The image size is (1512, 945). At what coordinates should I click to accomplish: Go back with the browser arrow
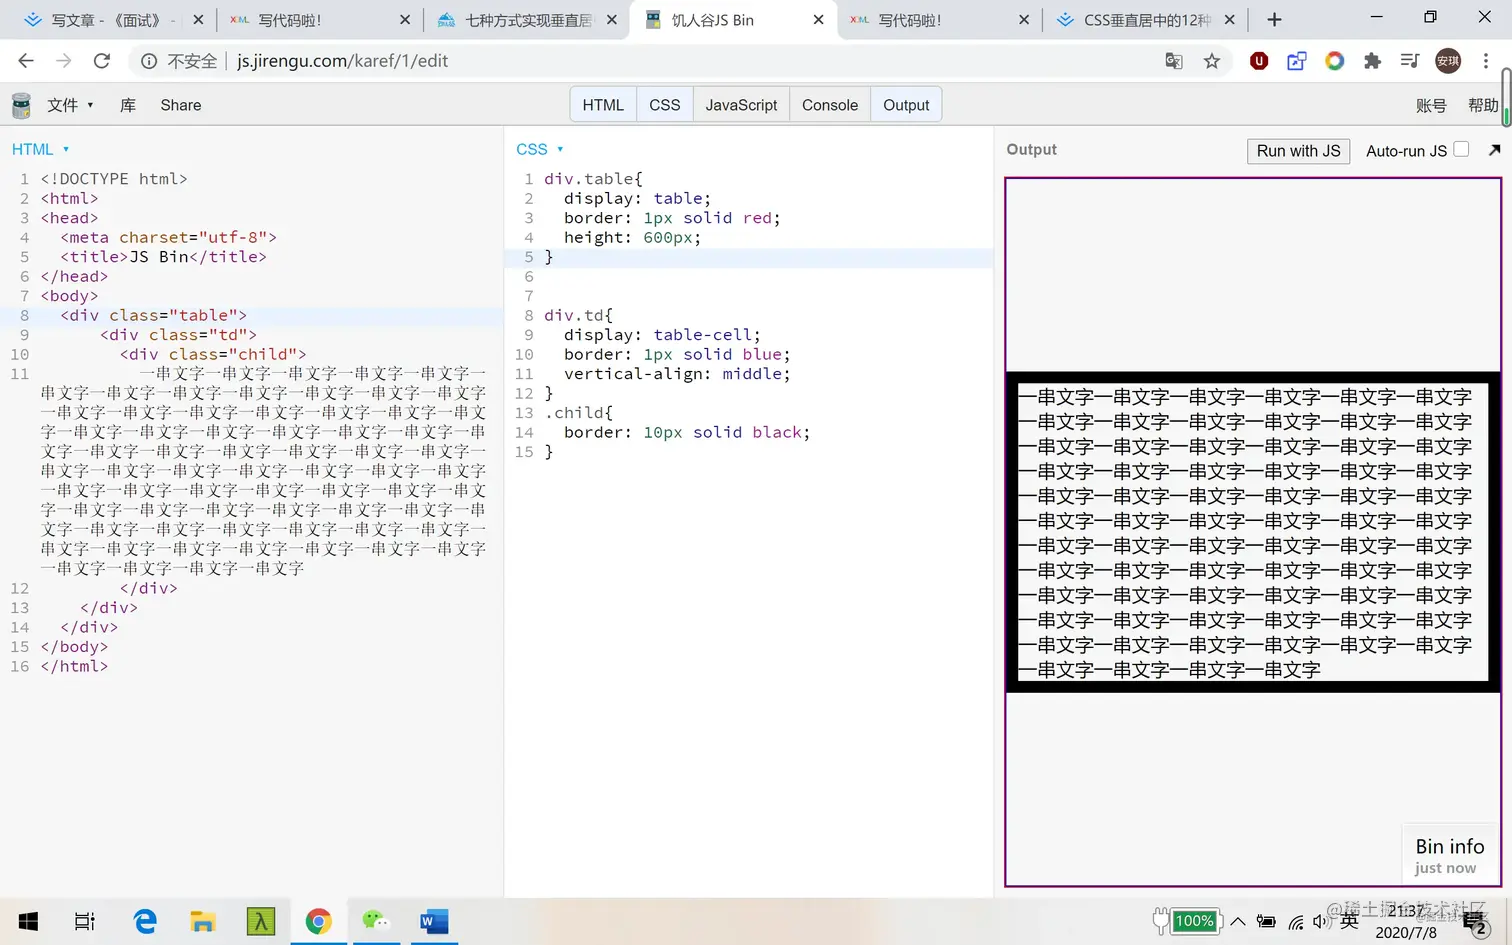pos(26,61)
